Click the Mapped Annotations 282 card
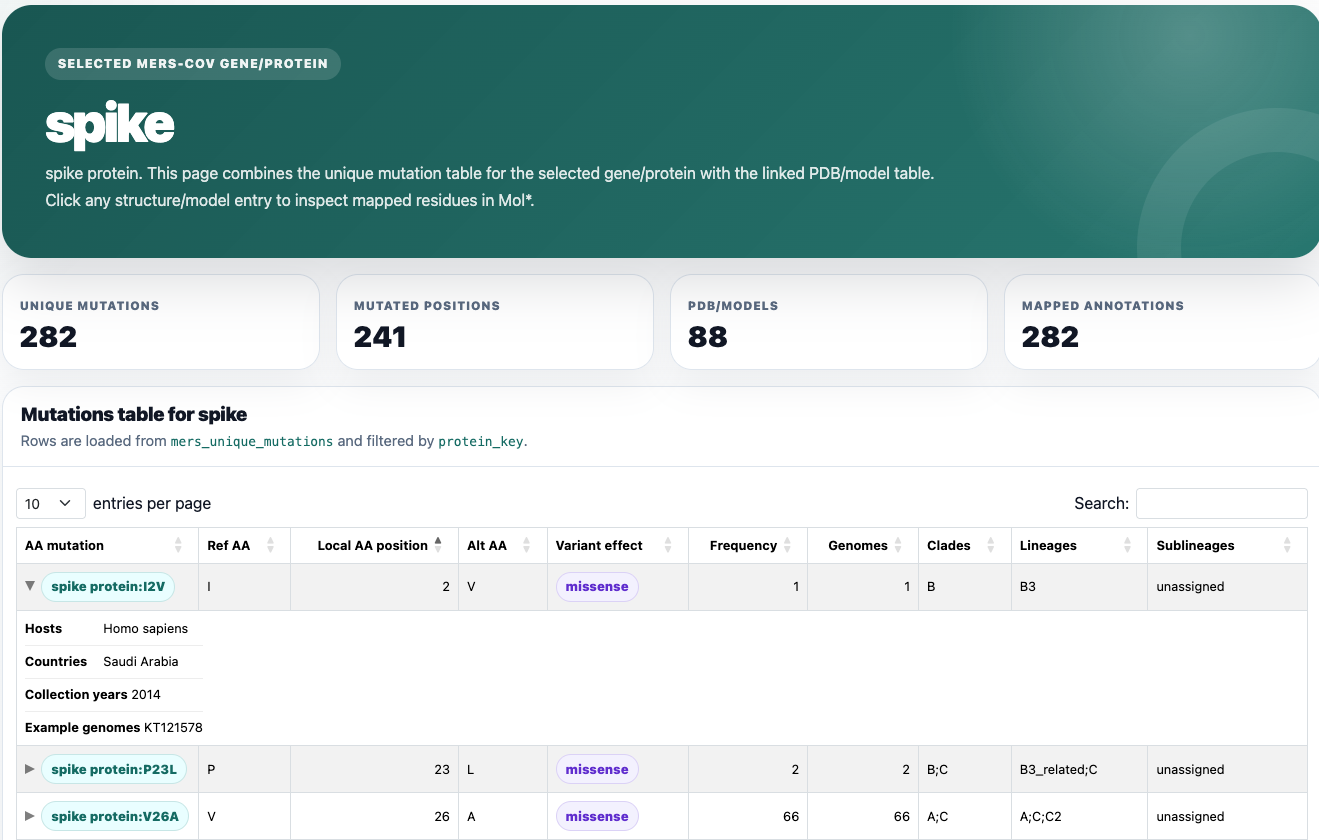This screenshot has width=1319, height=840. [1161, 322]
